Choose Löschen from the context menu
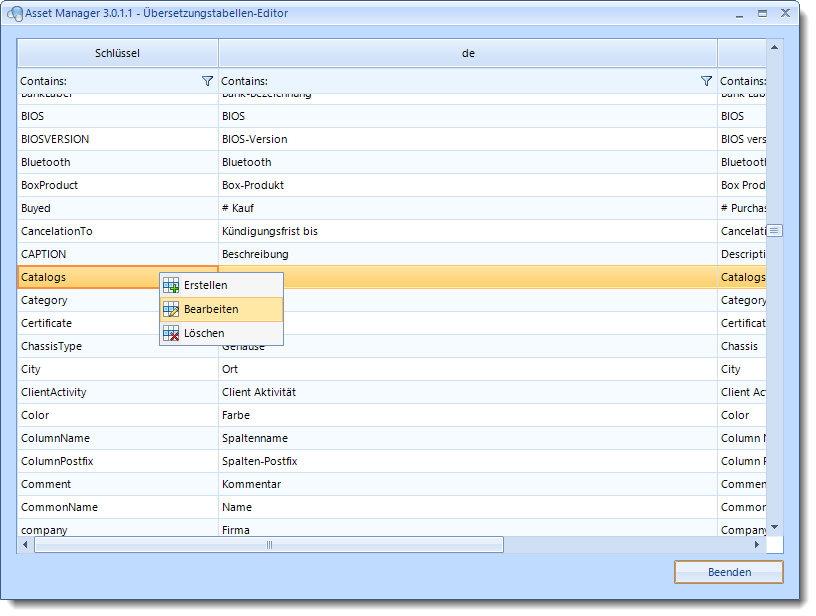 [222, 333]
